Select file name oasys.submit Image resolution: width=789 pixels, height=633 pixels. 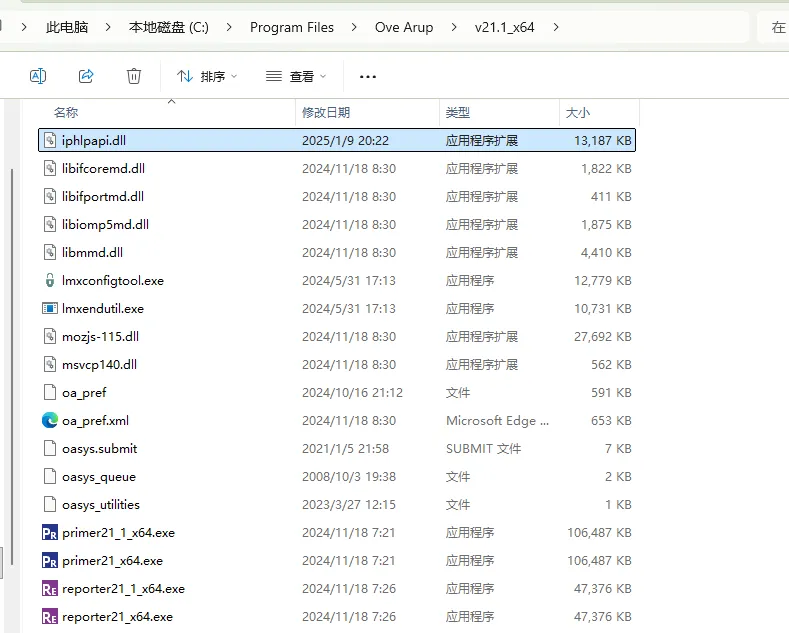(x=99, y=449)
